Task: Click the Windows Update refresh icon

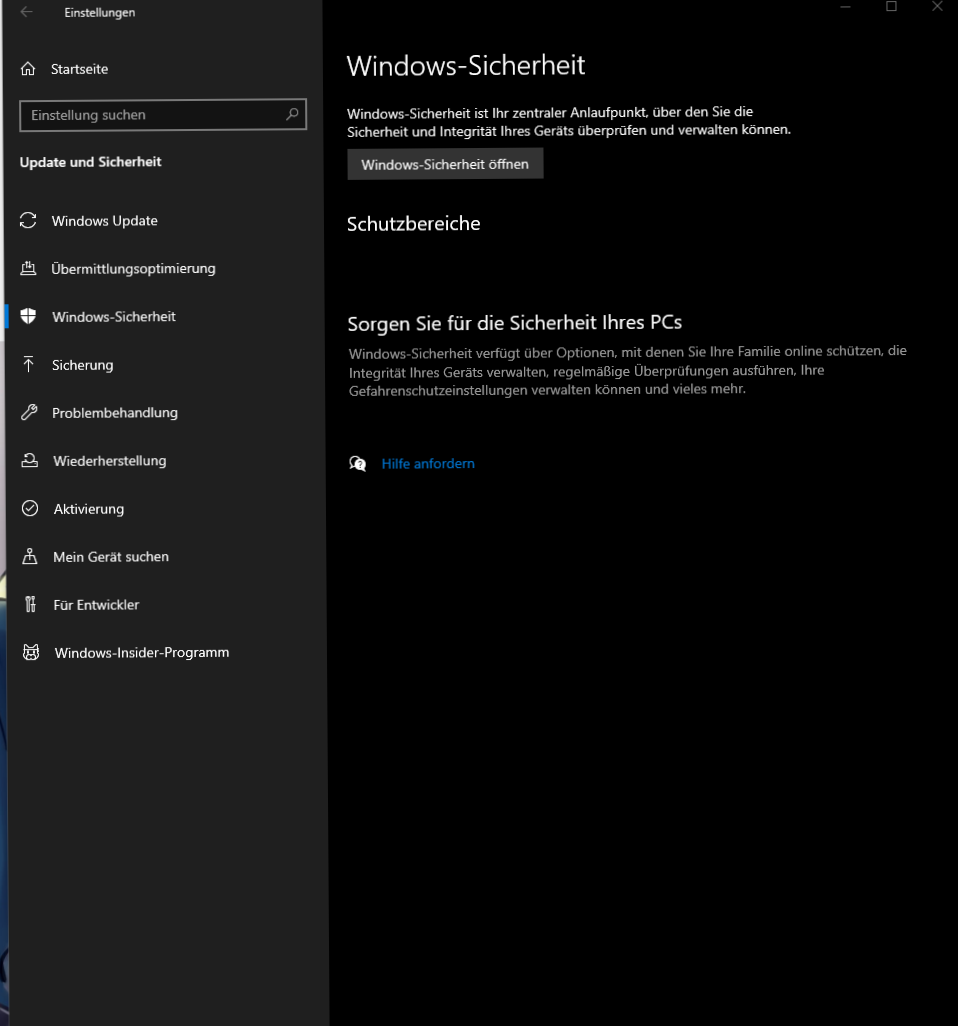Action: [28, 221]
